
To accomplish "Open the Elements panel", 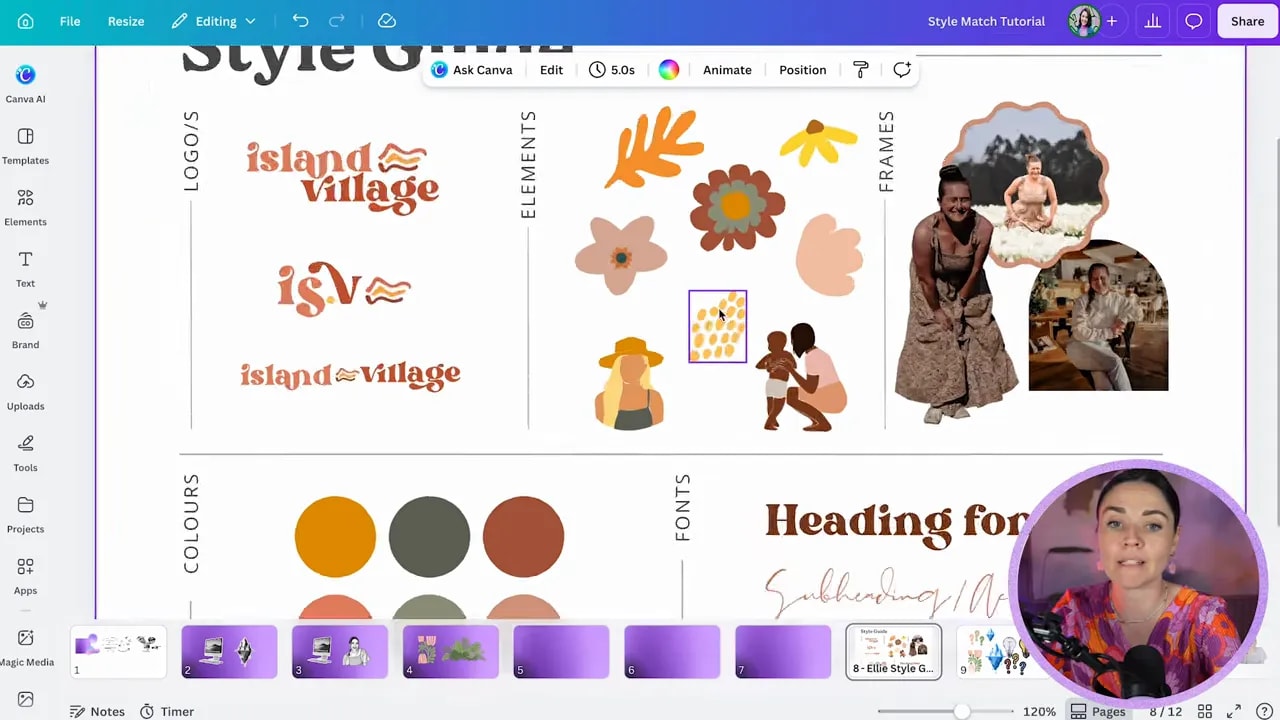I will [x=25, y=208].
